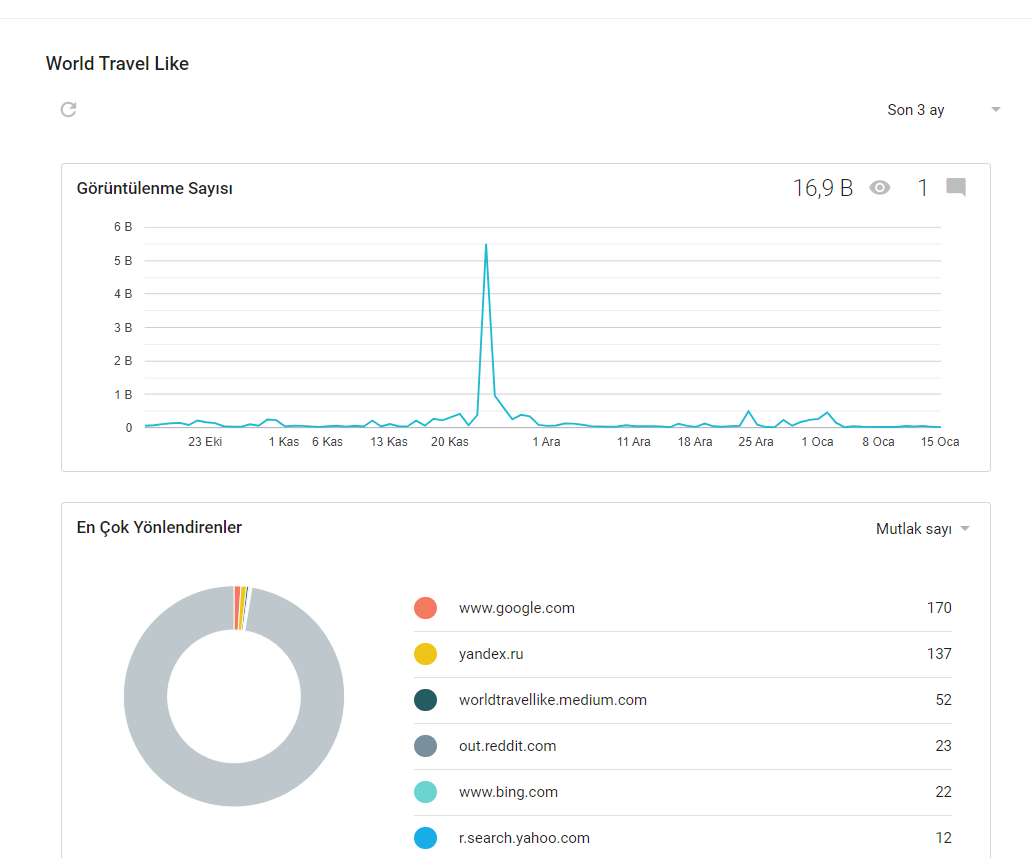Click the World Travel Like title
Screen dimensions: 1032x858
[x=117, y=64]
